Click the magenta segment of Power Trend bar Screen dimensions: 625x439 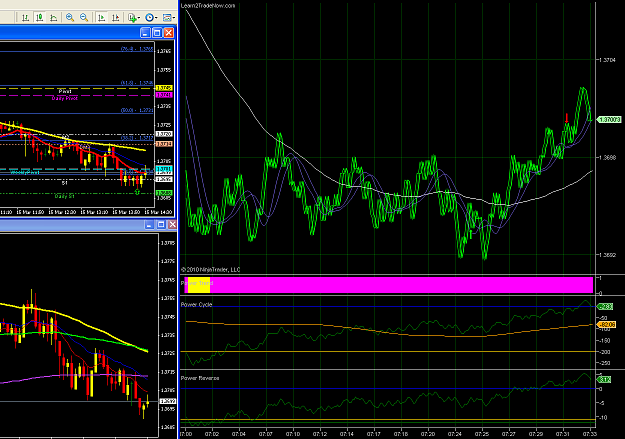pyautogui.click(x=401, y=285)
